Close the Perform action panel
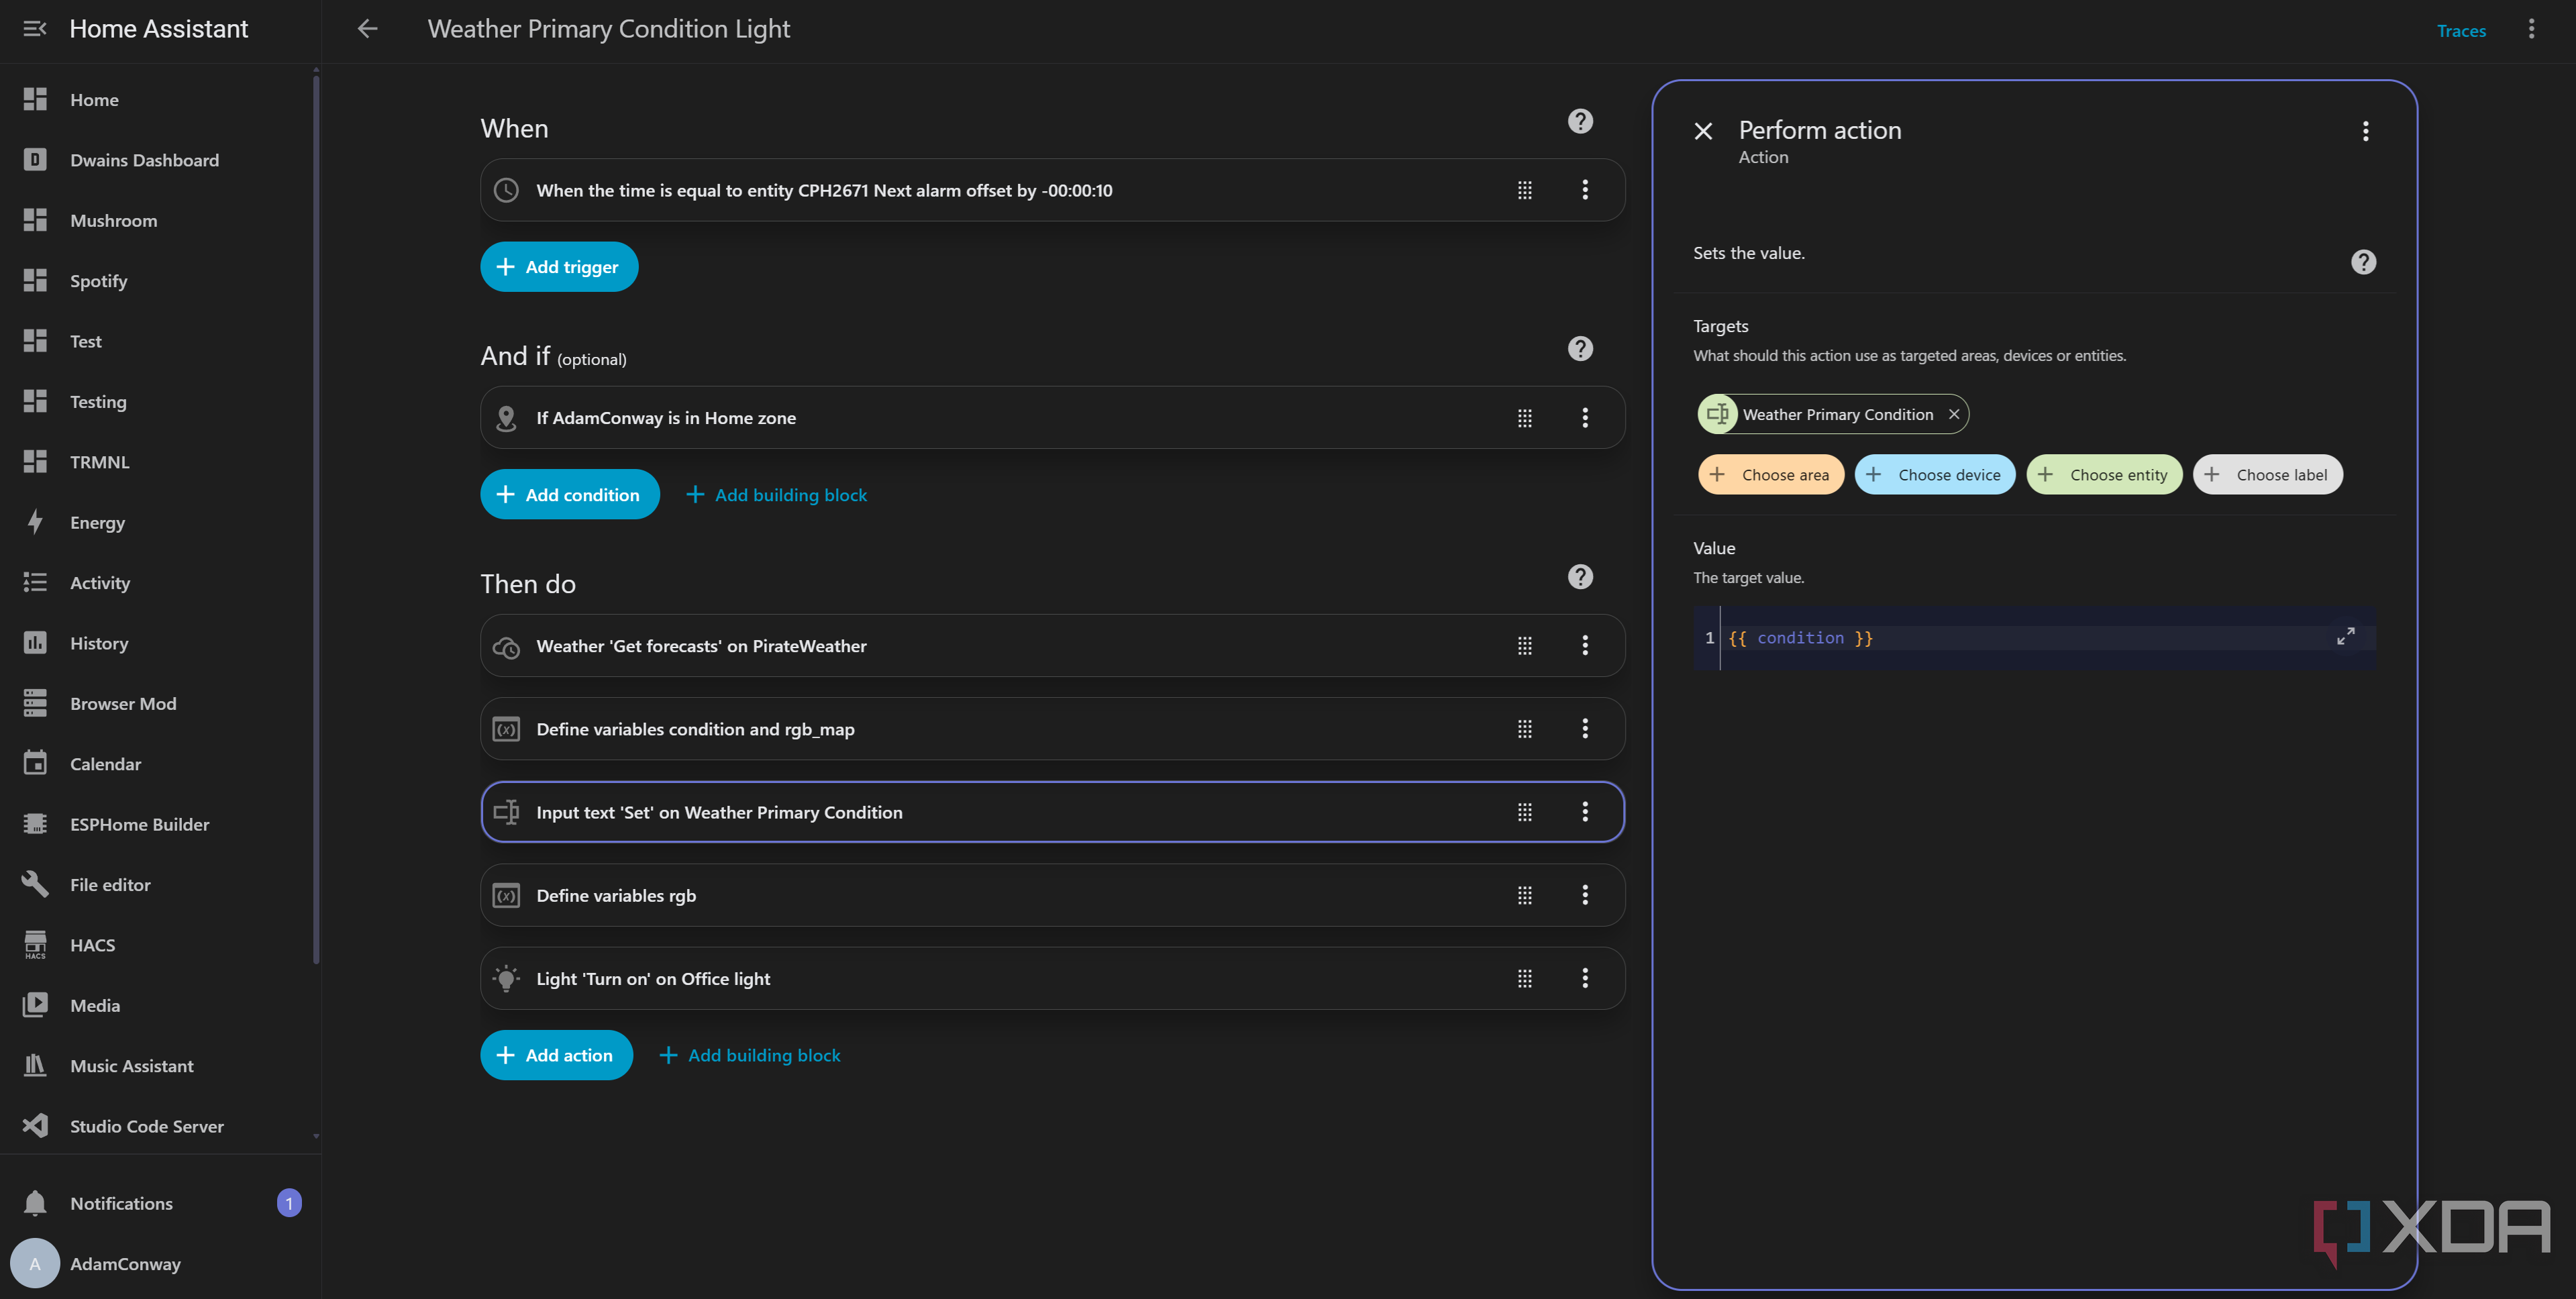This screenshot has width=2576, height=1299. [x=1703, y=131]
